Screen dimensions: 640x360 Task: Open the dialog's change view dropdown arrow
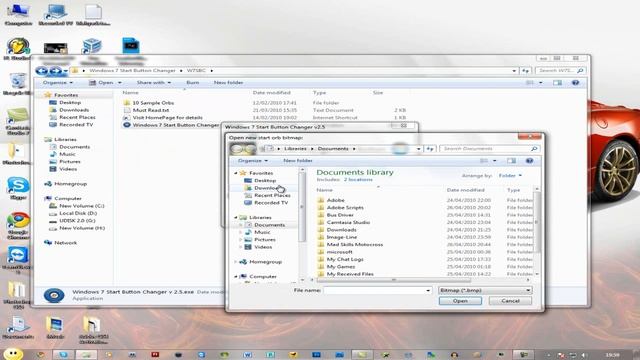(495, 161)
